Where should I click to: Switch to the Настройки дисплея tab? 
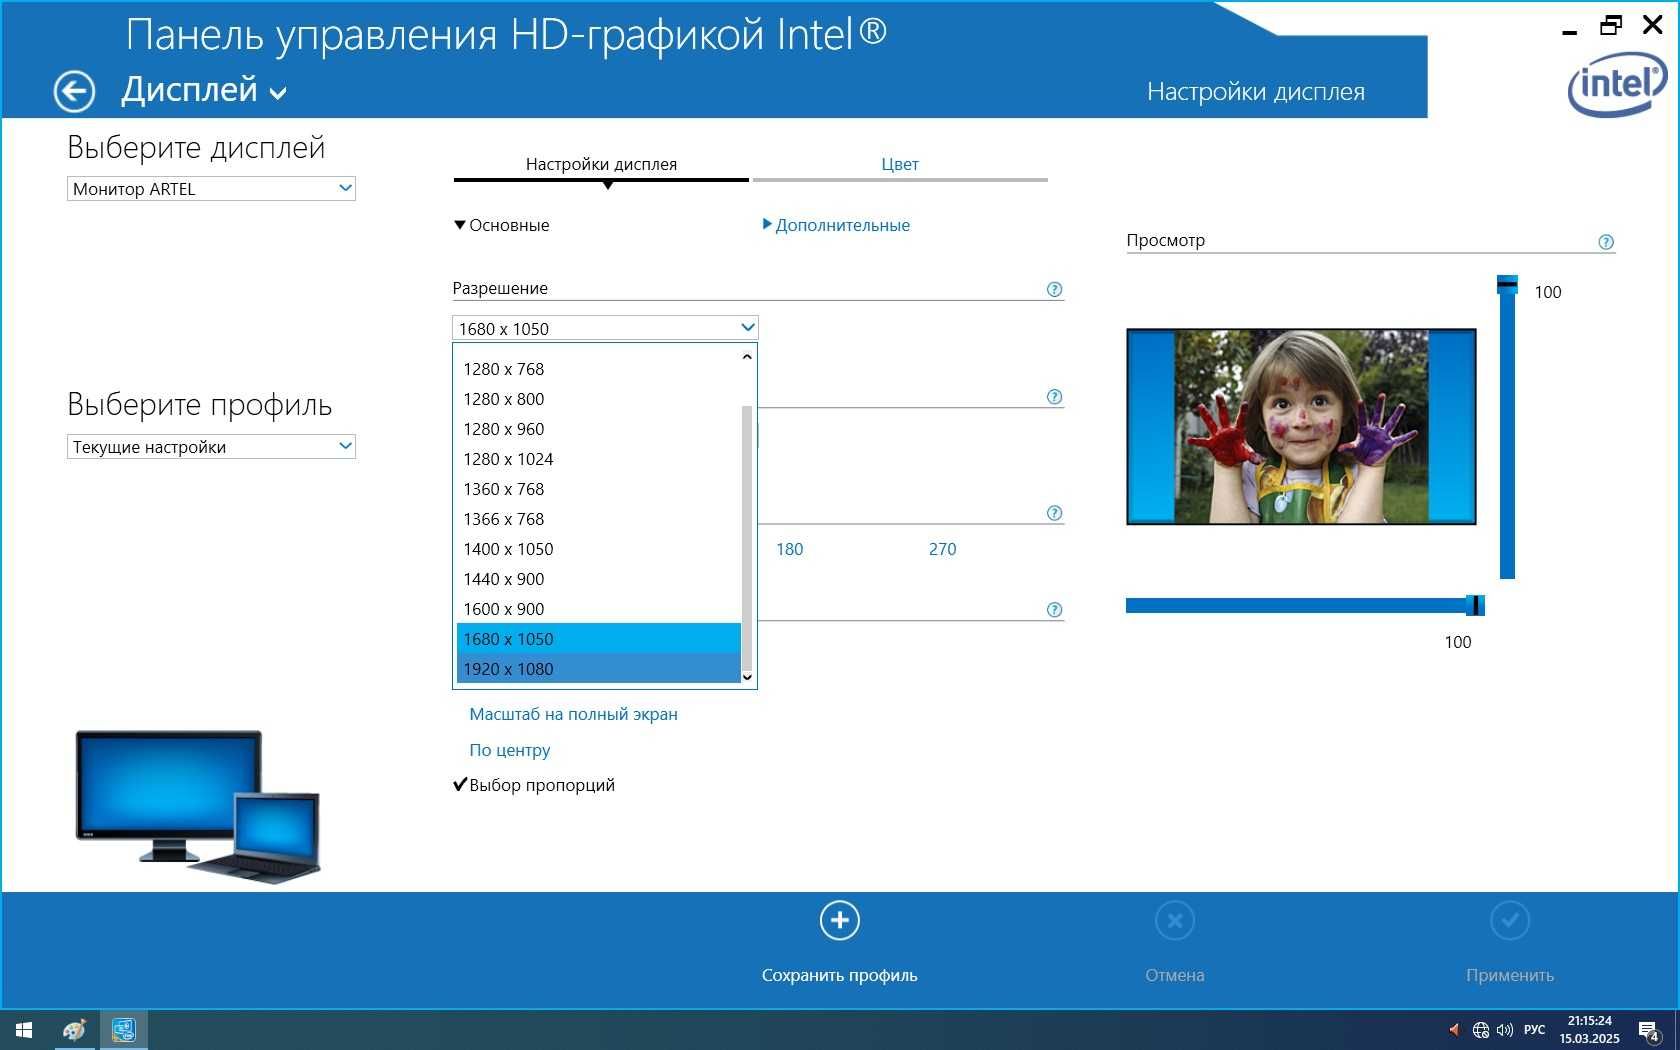click(601, 164)
